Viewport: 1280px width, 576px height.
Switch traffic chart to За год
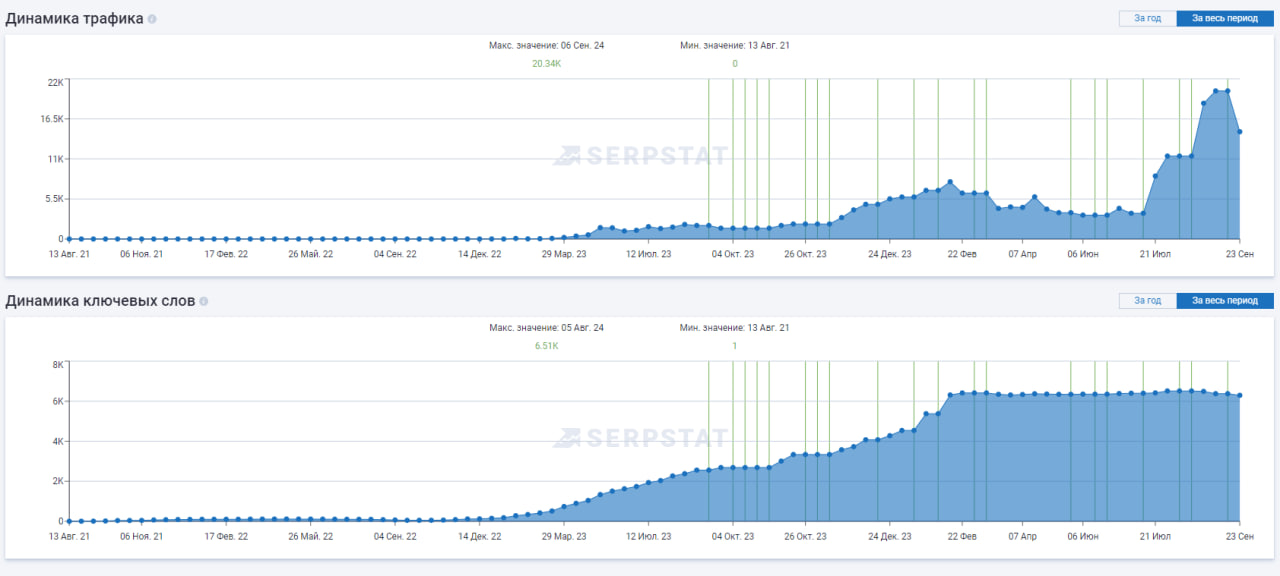tap(1147, 18)
